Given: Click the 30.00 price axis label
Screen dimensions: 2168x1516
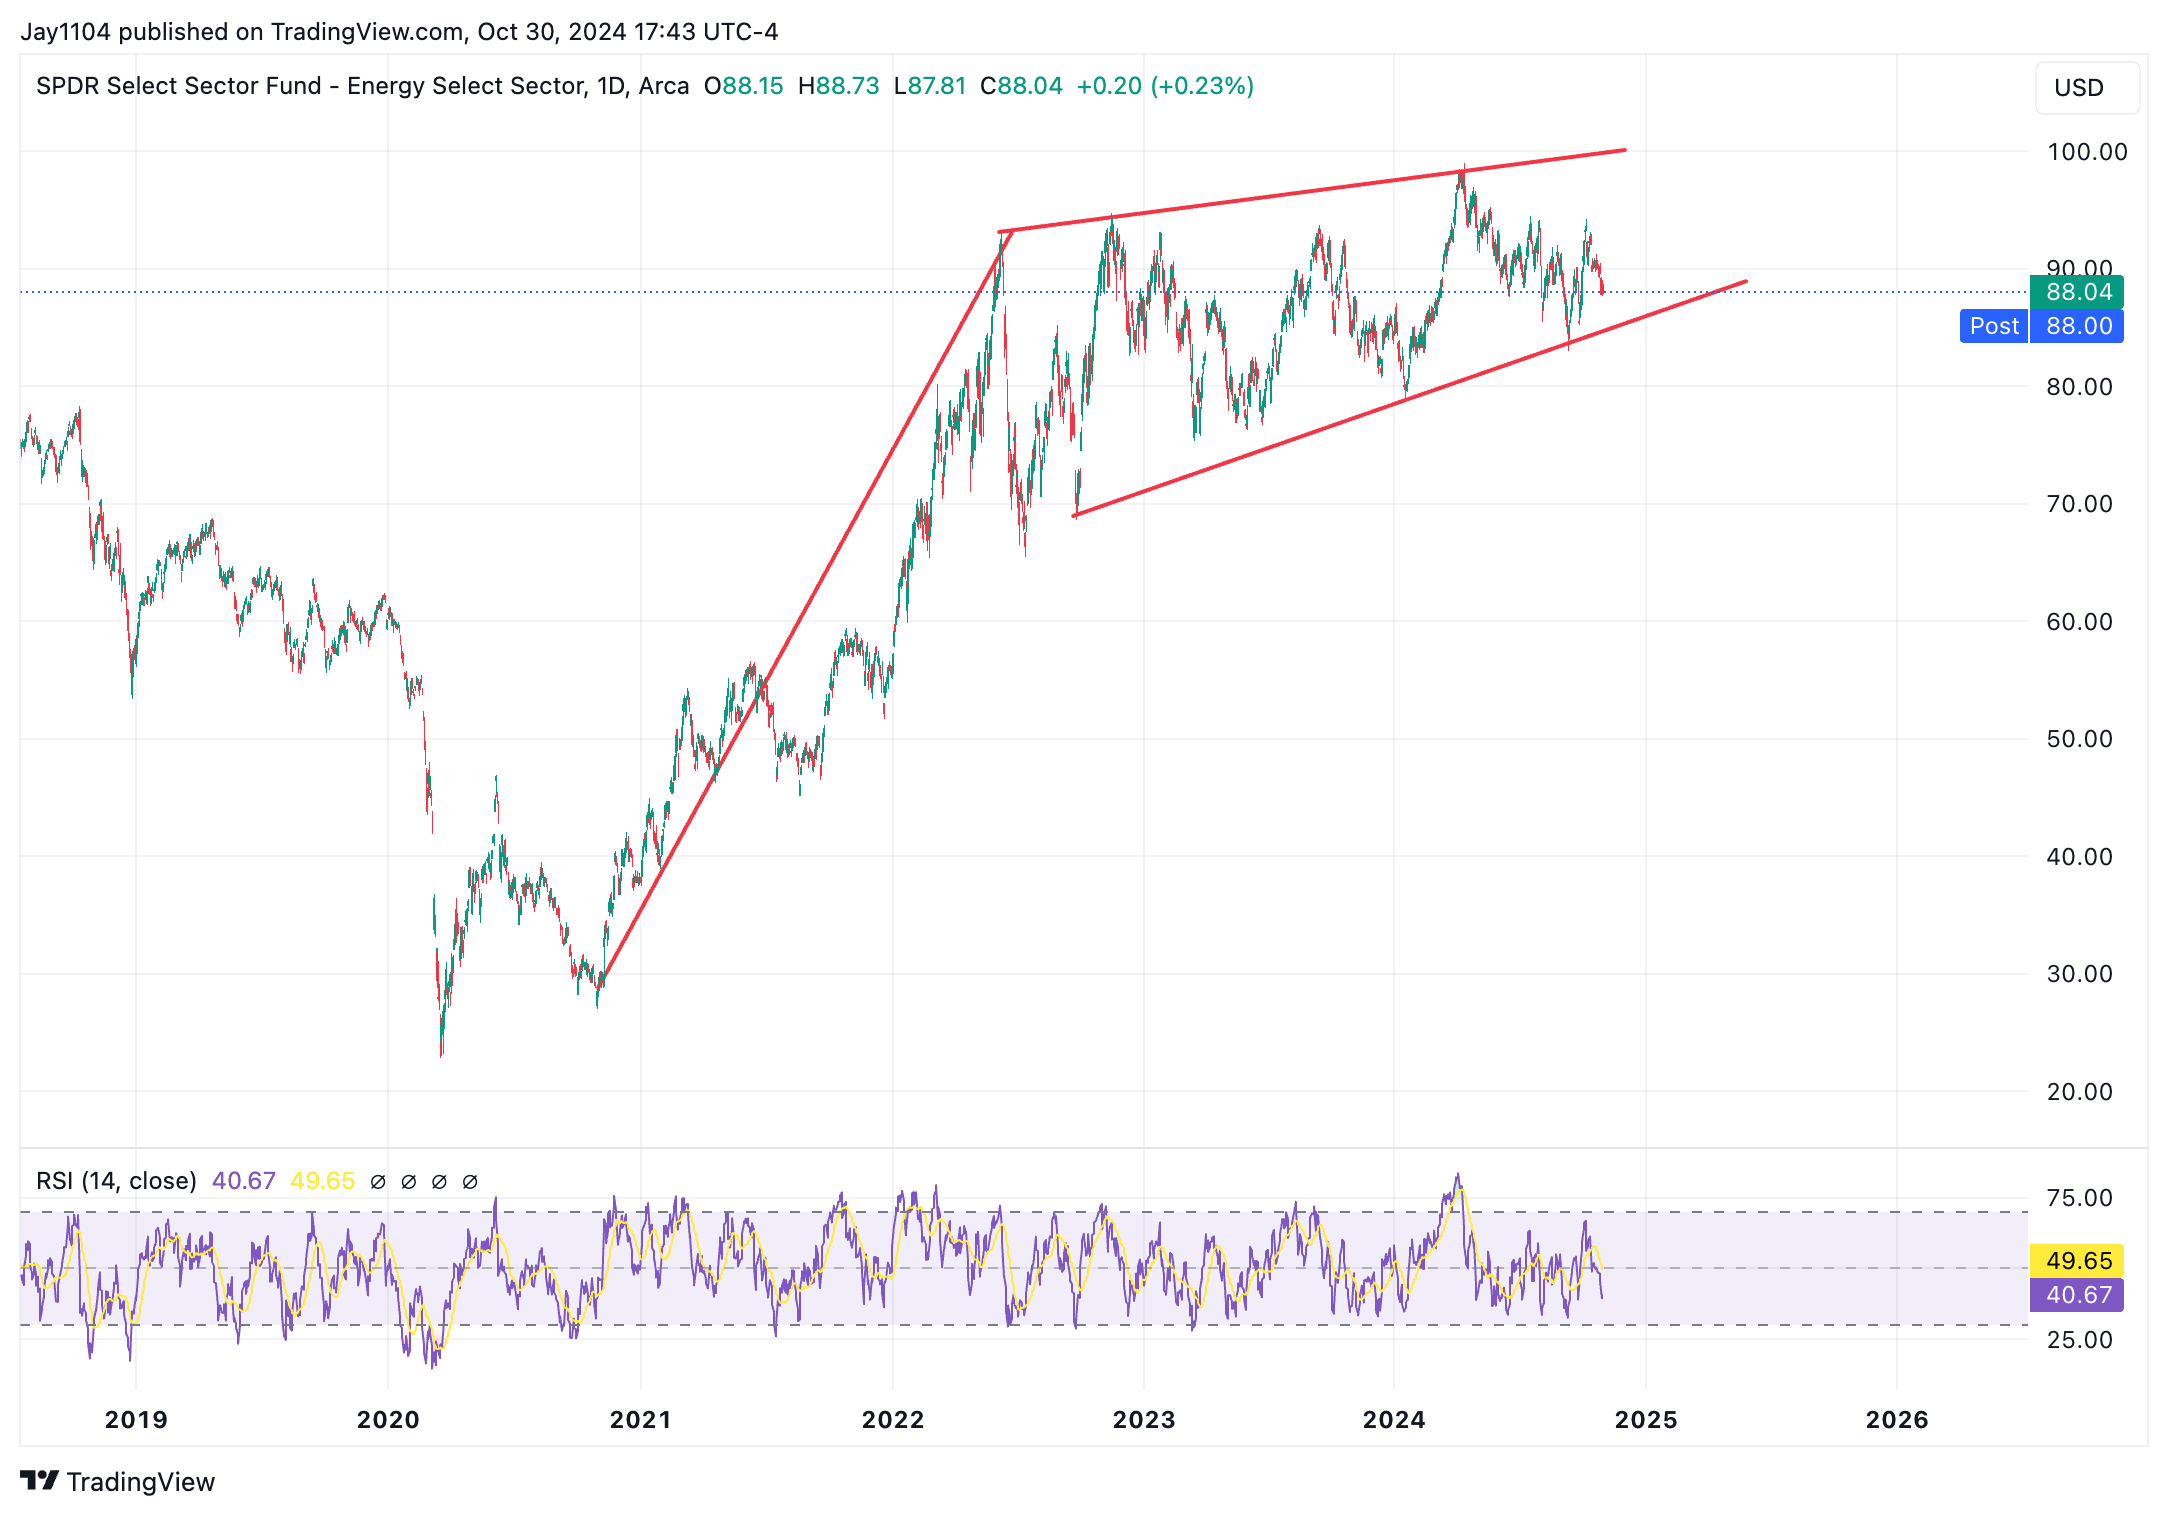Looking at the screenshot, I should point(2079,974).
